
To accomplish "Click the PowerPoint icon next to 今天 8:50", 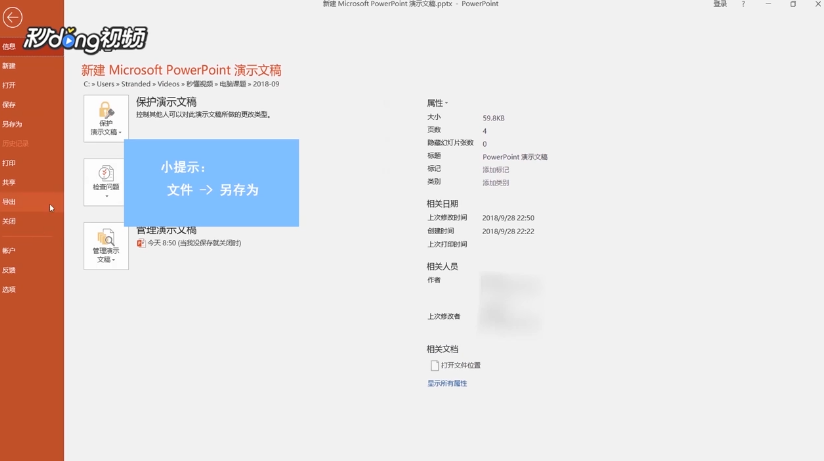I will [x=141, y=243].
